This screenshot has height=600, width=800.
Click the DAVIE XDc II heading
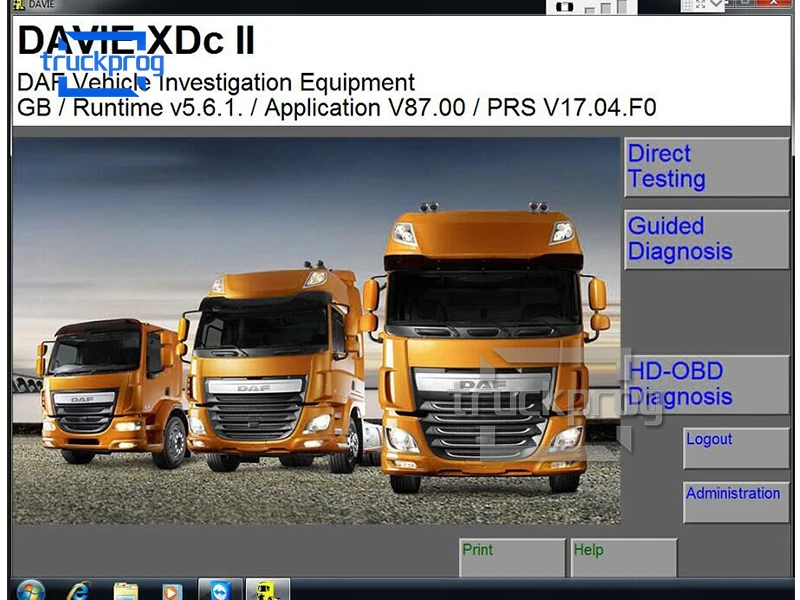136,41
